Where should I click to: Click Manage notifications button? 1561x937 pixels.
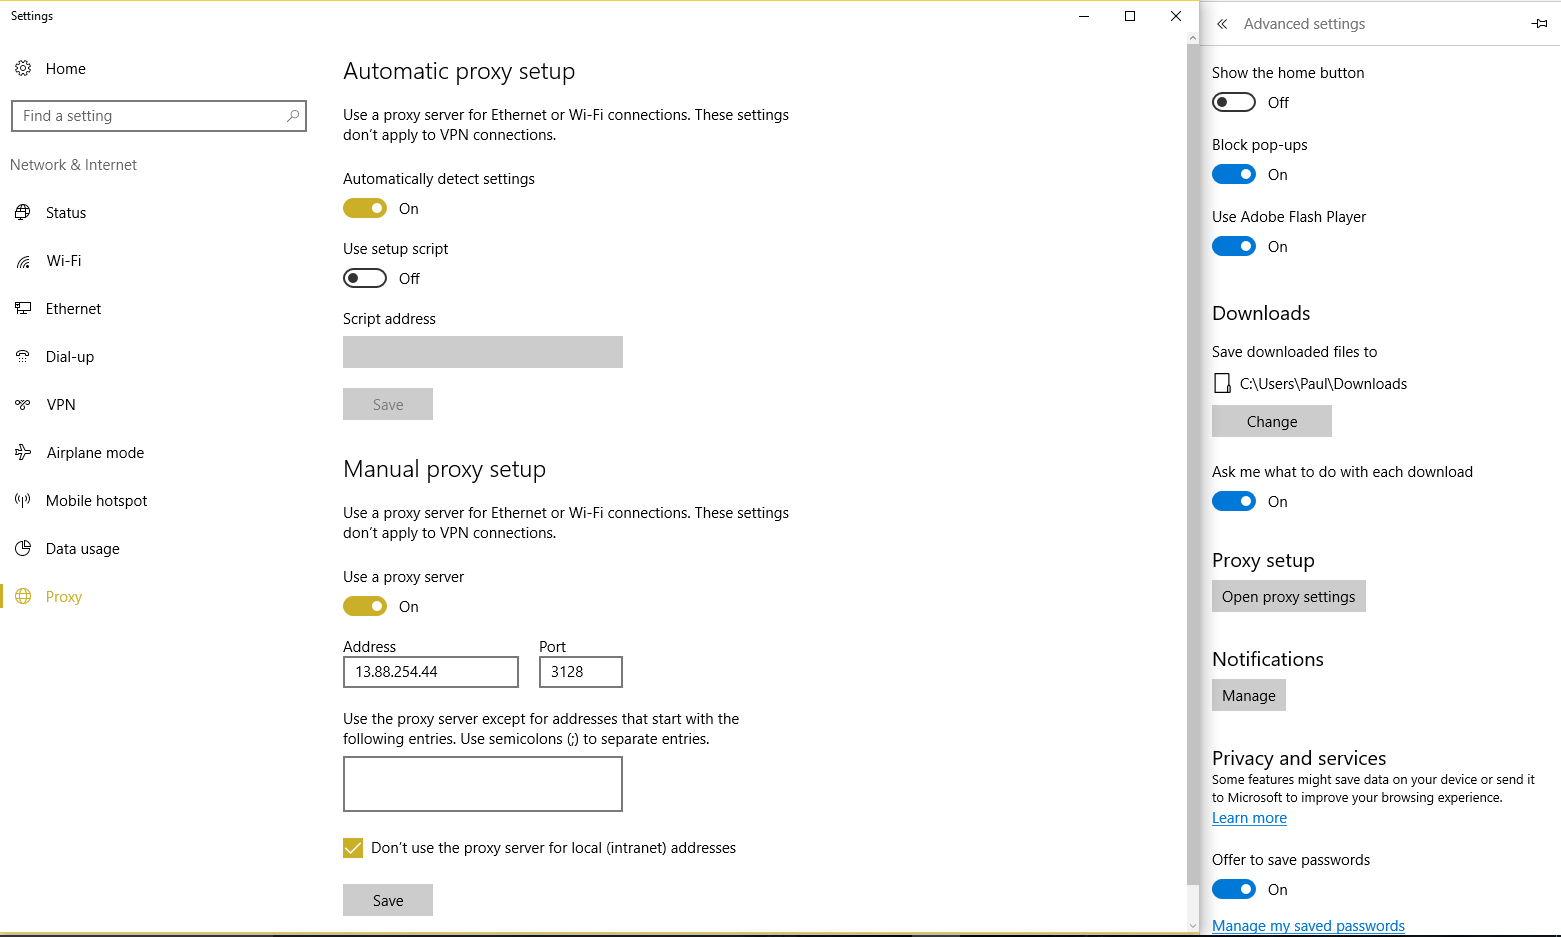pyautogui.click(x=1249, y=695)
